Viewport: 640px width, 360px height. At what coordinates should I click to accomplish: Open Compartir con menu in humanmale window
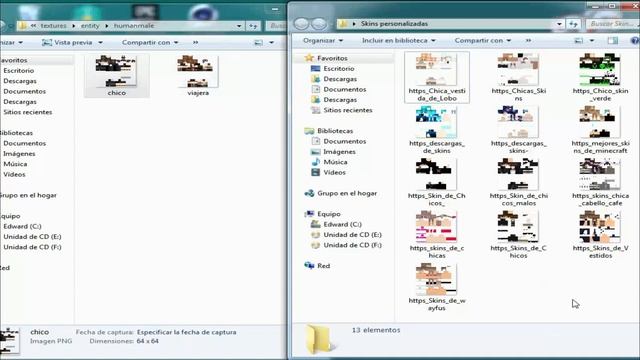tap(149, 42)
